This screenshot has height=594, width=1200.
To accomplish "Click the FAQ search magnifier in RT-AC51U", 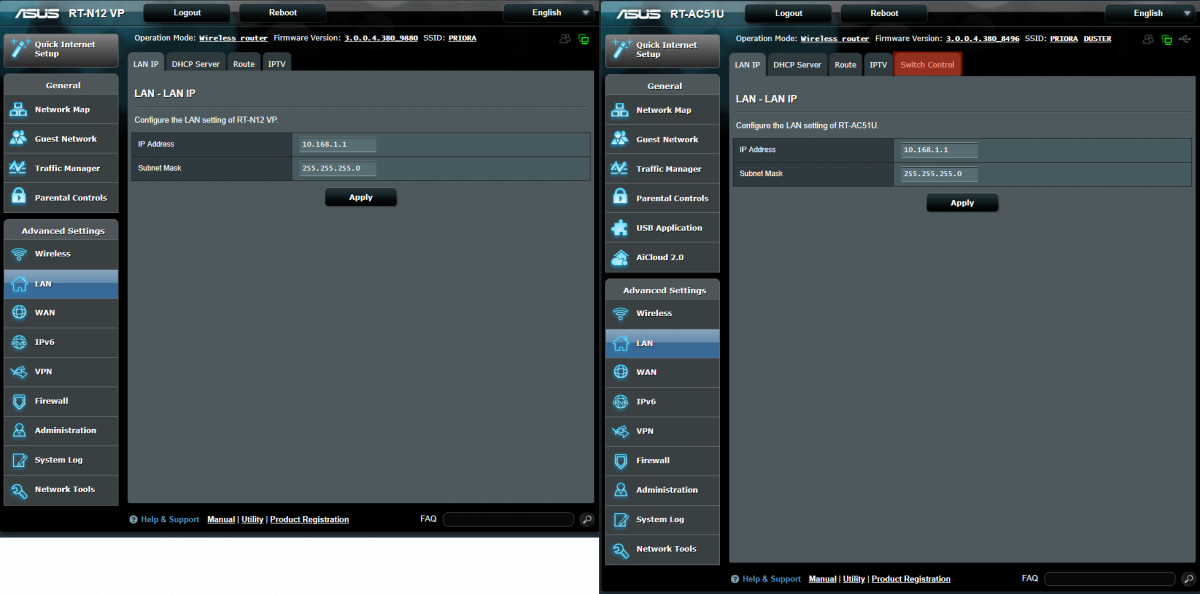I will point(1188,579).
